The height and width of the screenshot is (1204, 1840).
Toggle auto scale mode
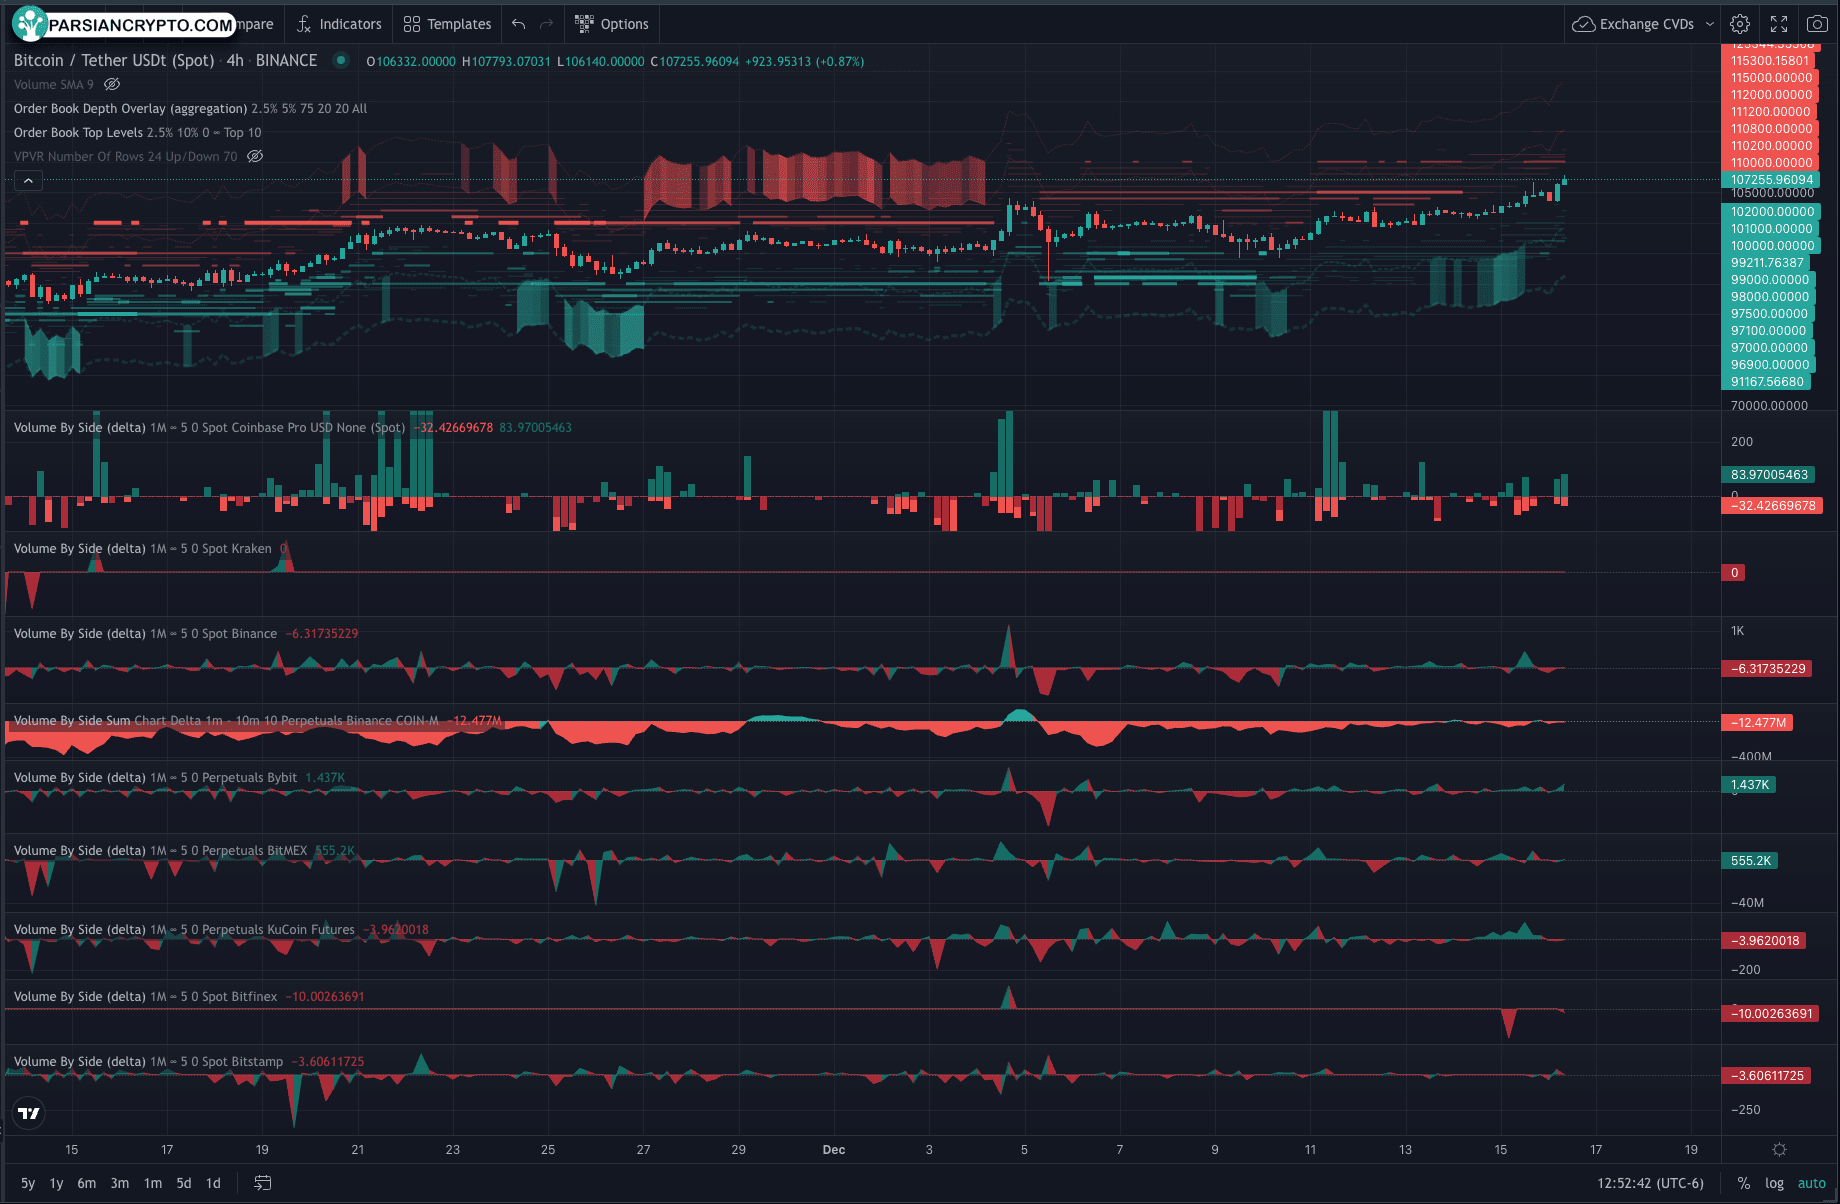1811,1183
